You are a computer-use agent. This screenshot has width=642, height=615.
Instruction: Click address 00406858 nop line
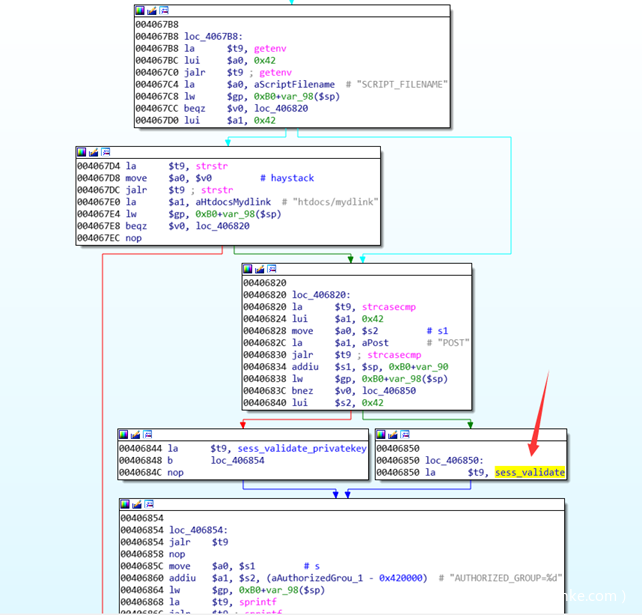(x=153, y=554)
